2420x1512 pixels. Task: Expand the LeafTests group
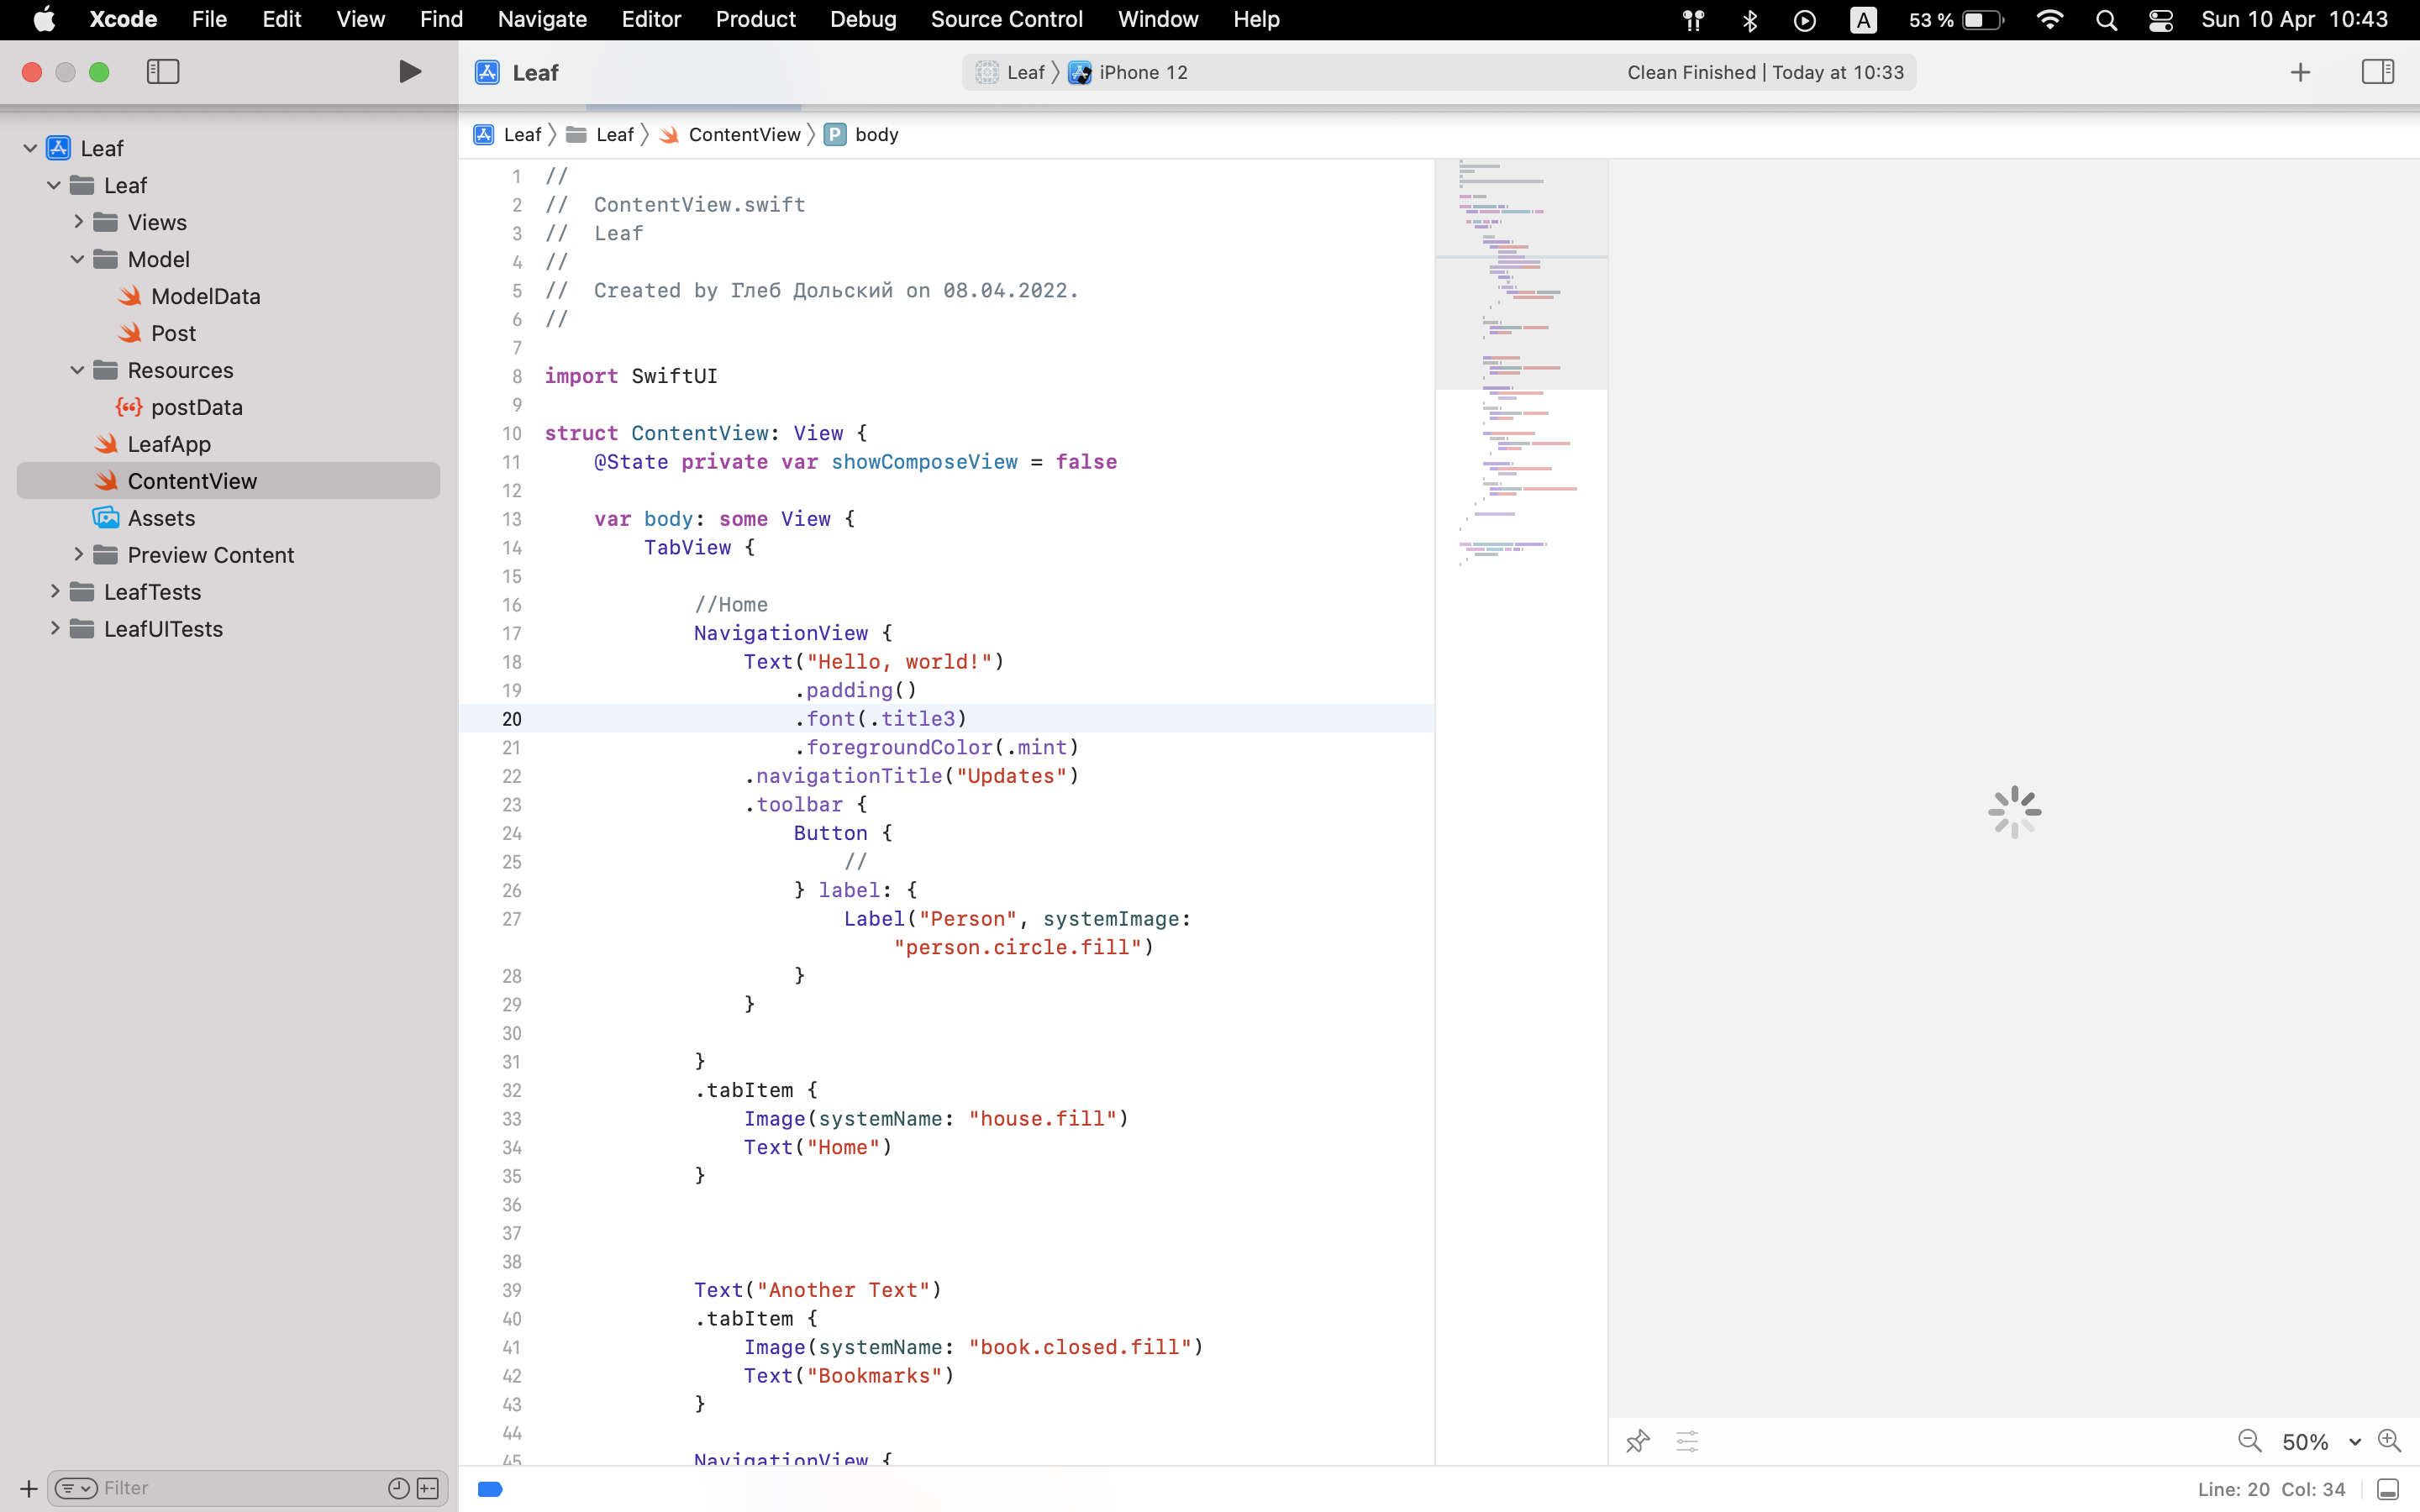(55, 591)
